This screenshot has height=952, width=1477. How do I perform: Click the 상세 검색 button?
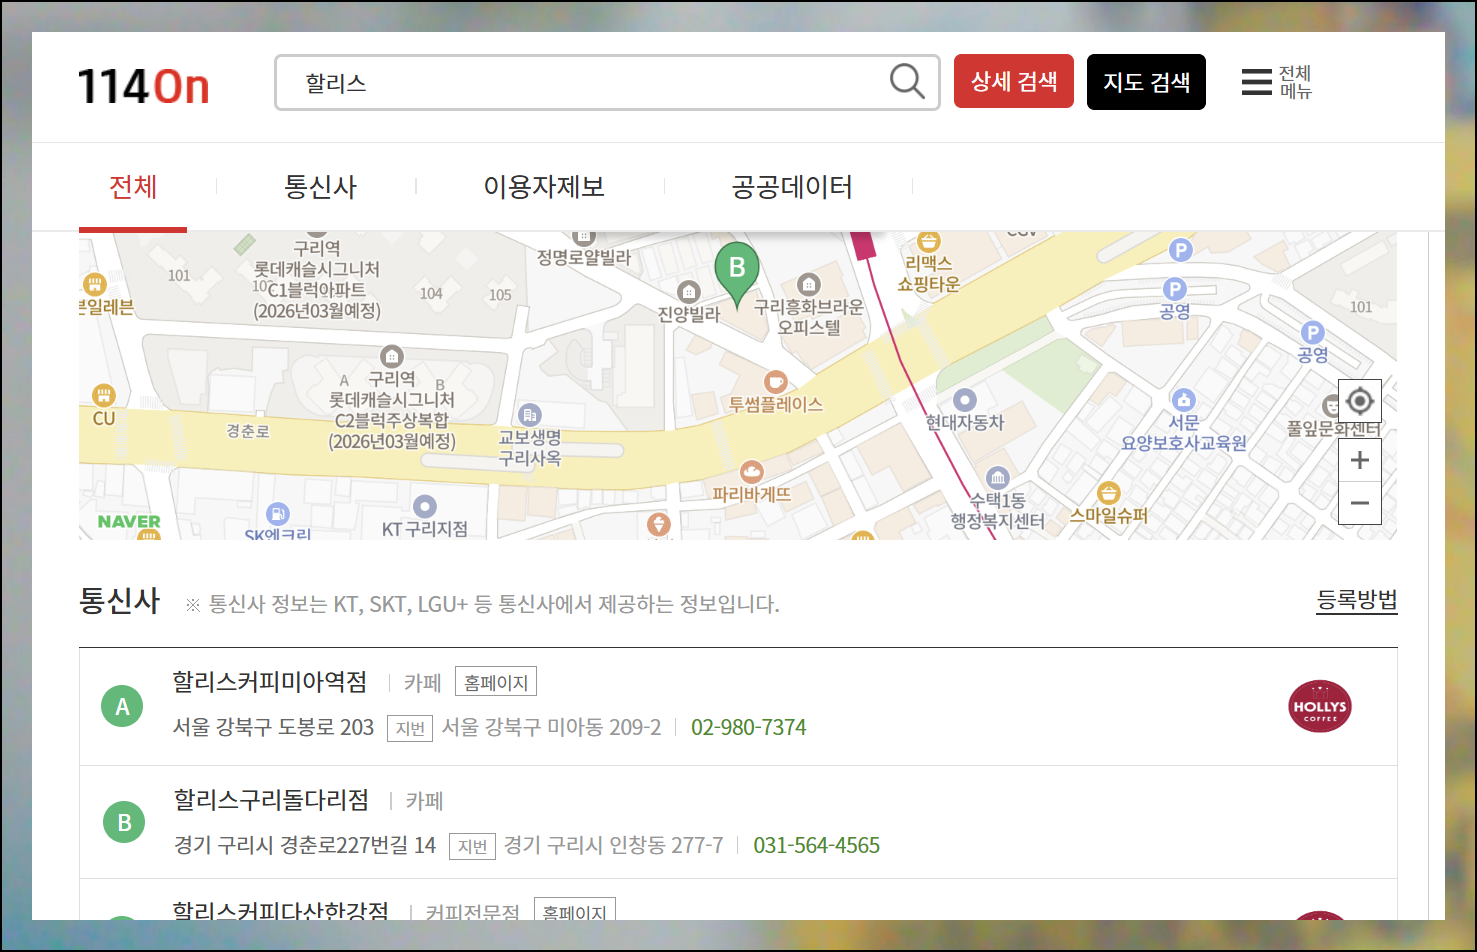point(1014,81)
